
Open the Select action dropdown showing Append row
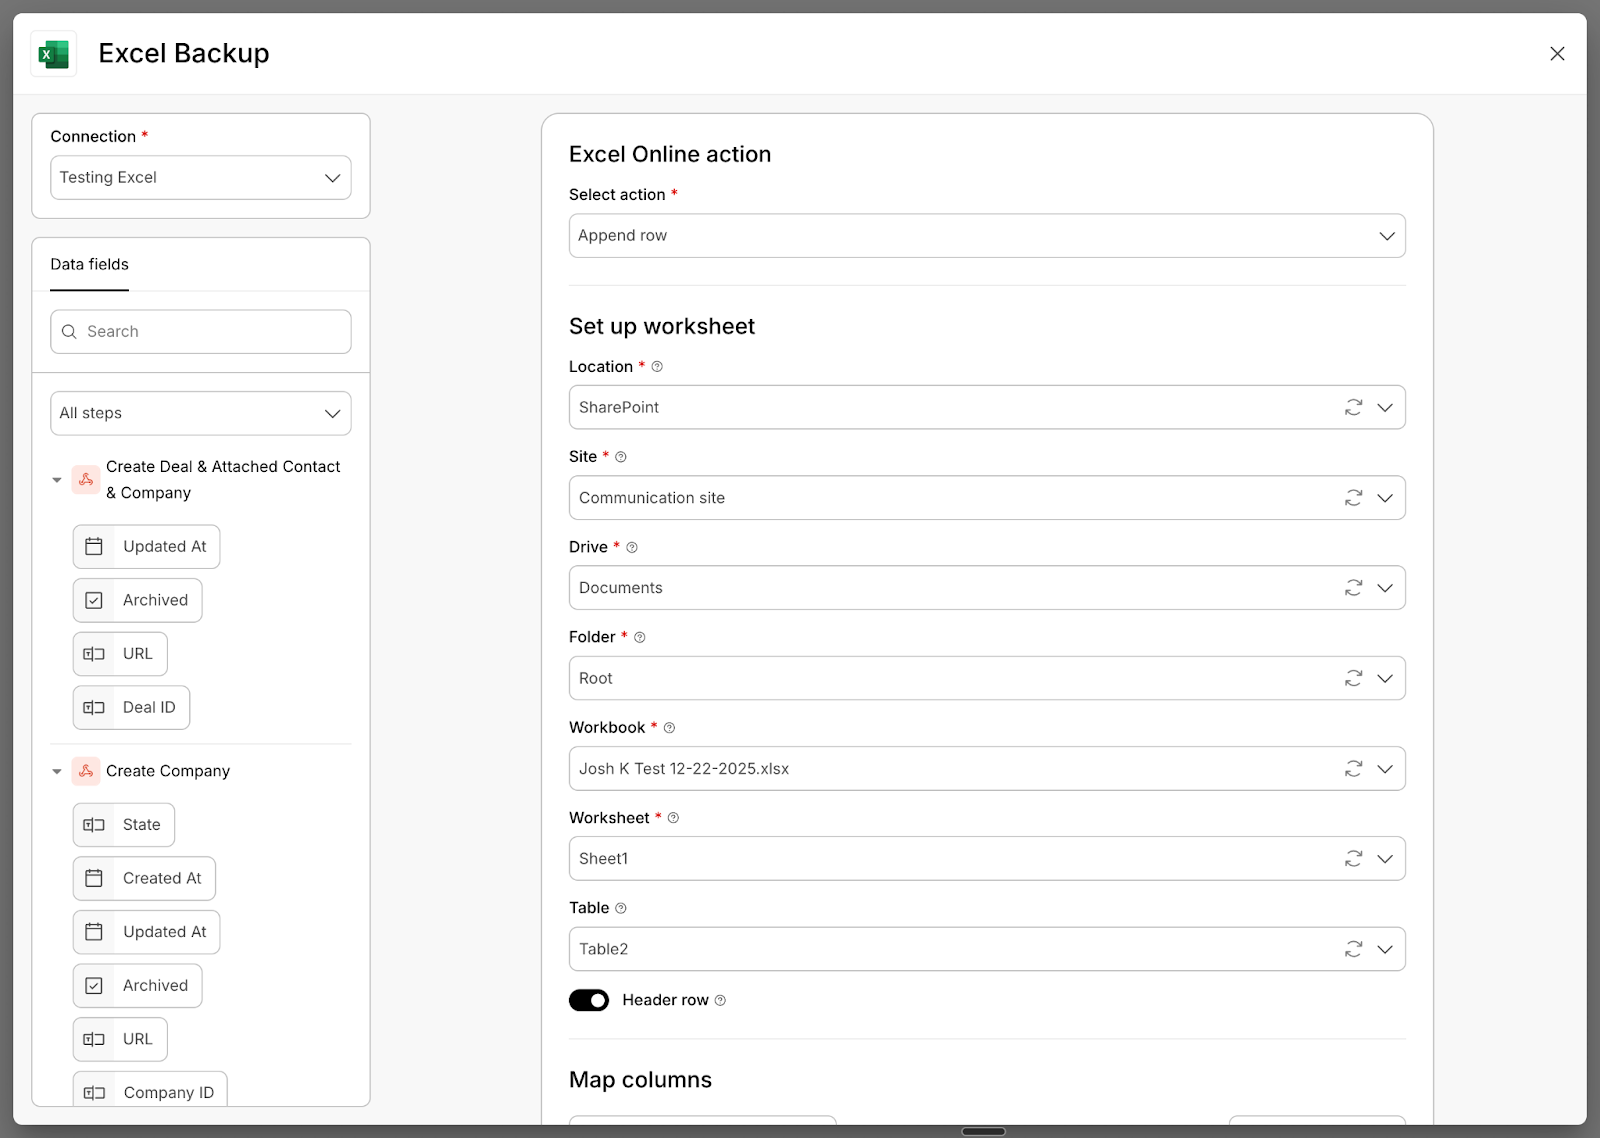(x=987, y=236)
